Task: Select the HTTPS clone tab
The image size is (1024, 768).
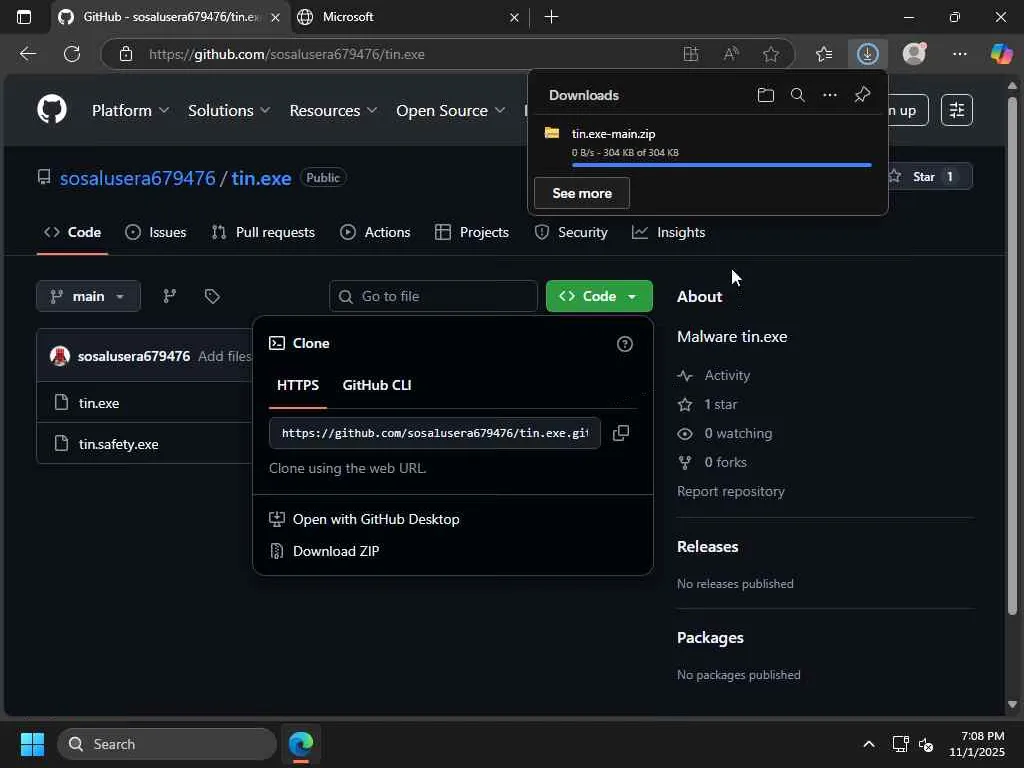Action: [x=298, y=385]
